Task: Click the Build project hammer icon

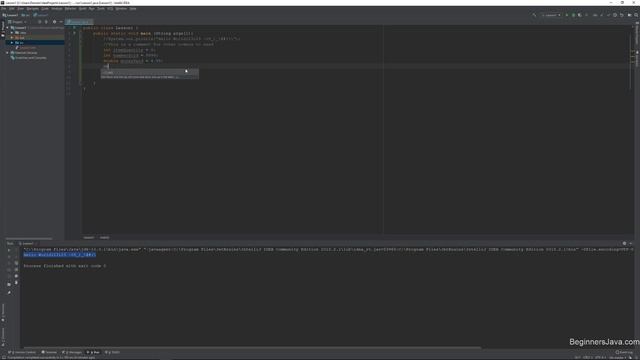Action: [x=534, y=15]
